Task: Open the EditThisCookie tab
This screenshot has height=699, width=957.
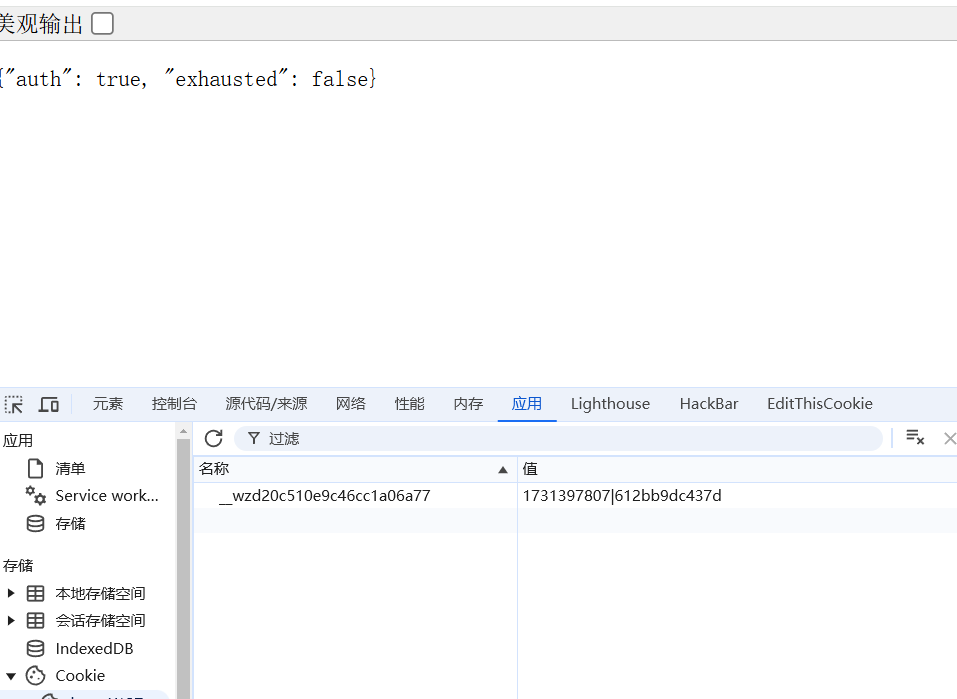Action: tap(819, 404)
